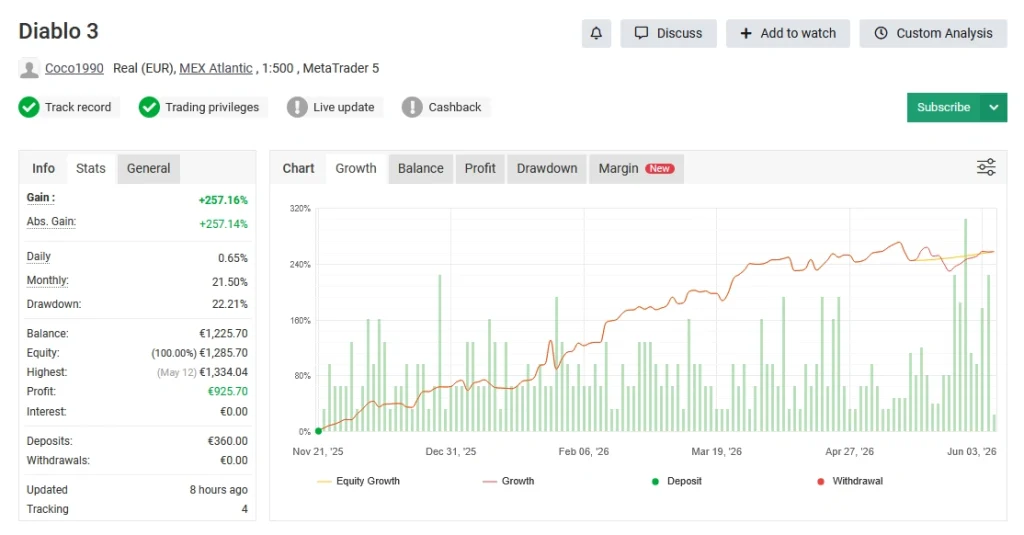Click the Subscribe button
1024x535 pixels.
[943, 107]
